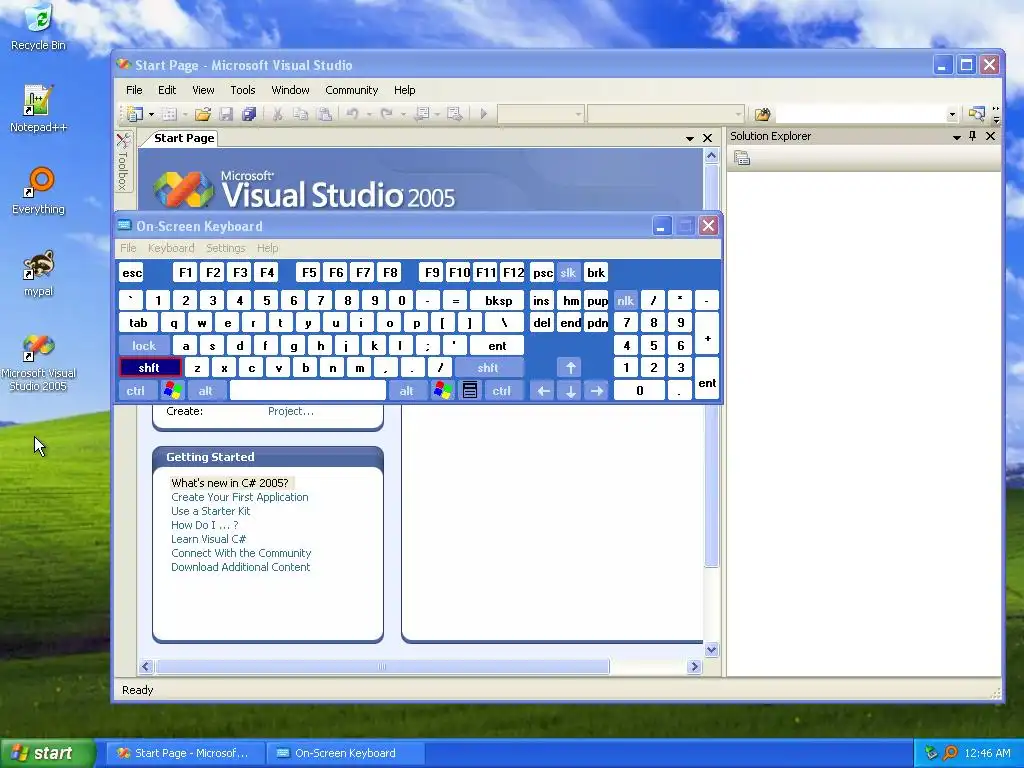Screen dimensions: 1024x768
Task: Click the Add New Item toolbar icon
Action: pos(169,114)
